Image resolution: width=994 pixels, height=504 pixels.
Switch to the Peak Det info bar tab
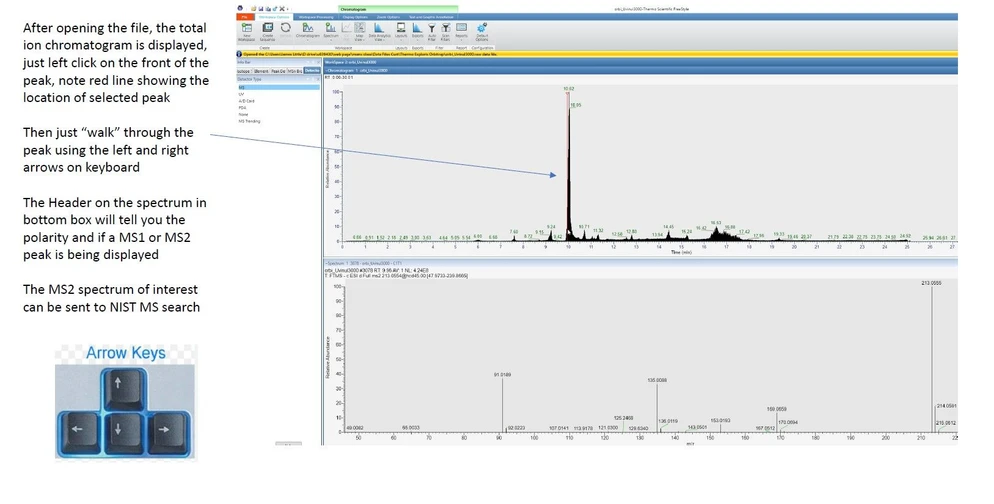279,71
